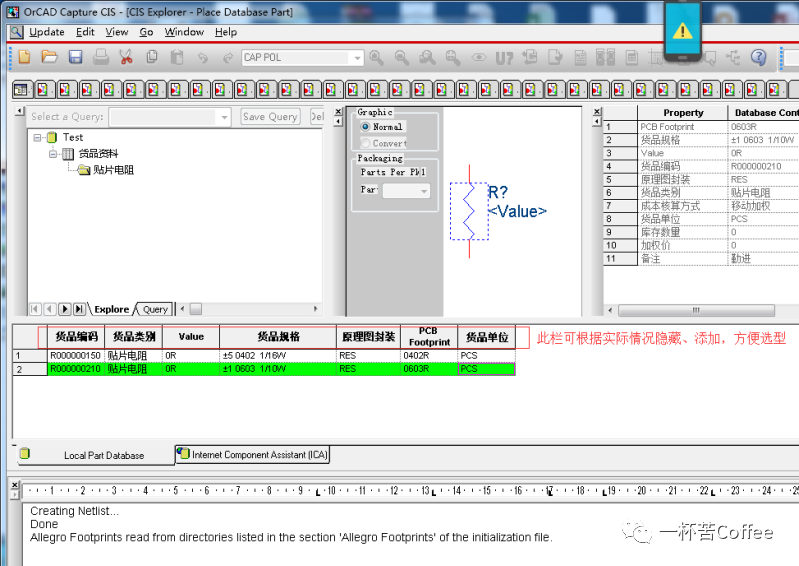Close the session log pane with X
799x566 pixels.
tap(15, 484)
